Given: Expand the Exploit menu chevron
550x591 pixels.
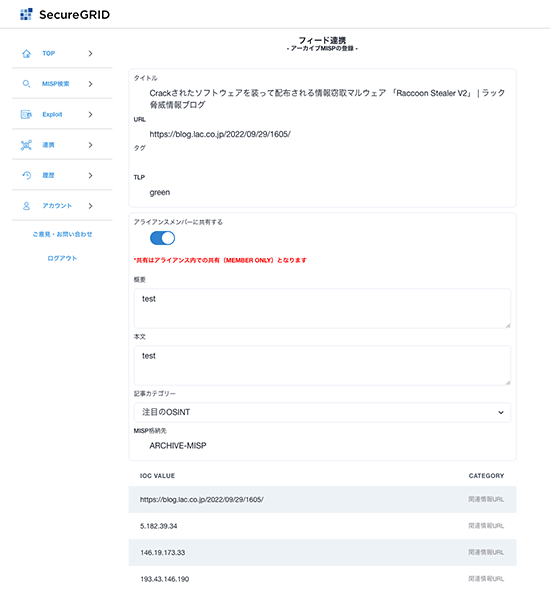Looking at the screenshot, I should coord(90,114).
